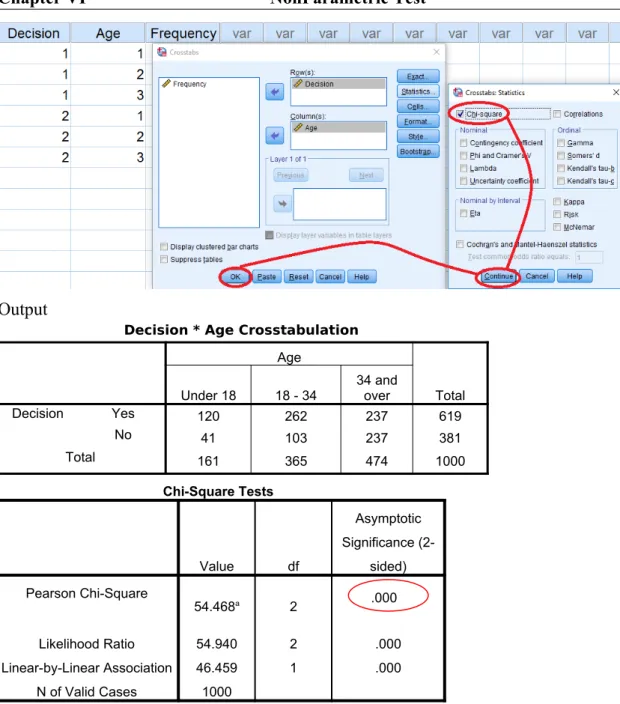Click the Continue button in Statistics dialog
The image size is (620, 704).
pyautogui.click(x=498, y=276)
